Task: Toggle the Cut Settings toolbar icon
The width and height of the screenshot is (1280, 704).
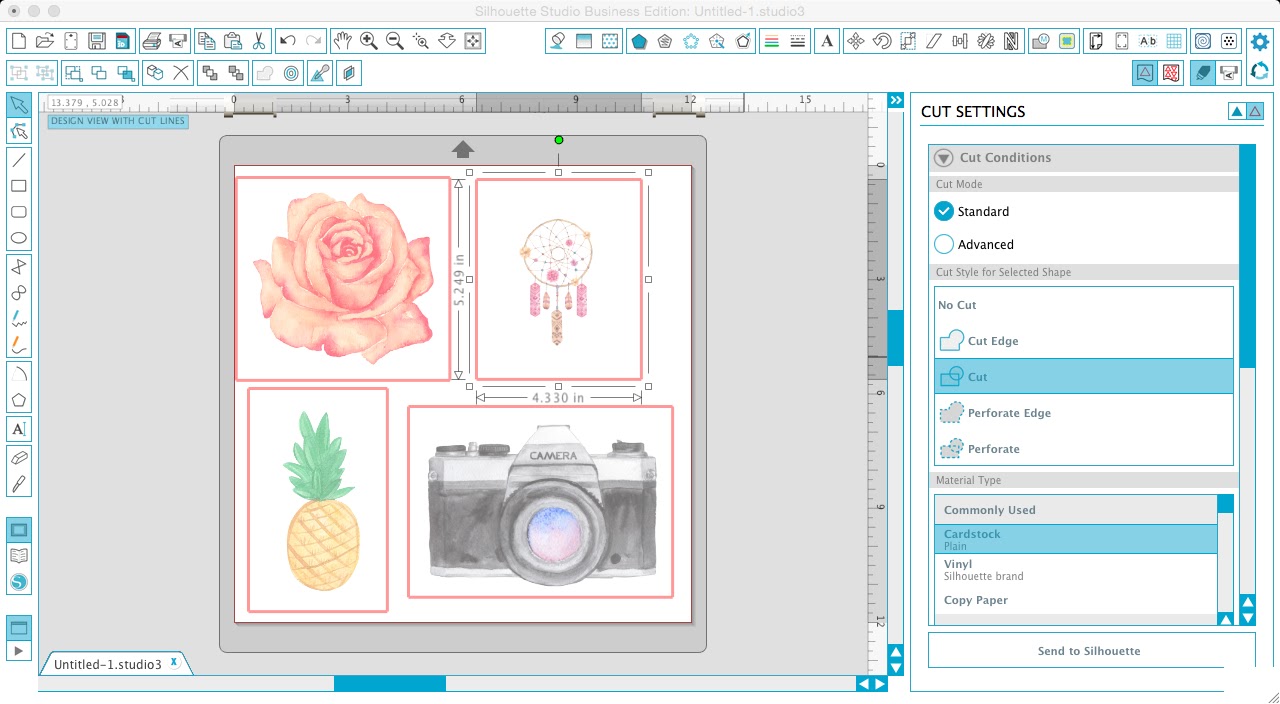Action: [1202, 72]
